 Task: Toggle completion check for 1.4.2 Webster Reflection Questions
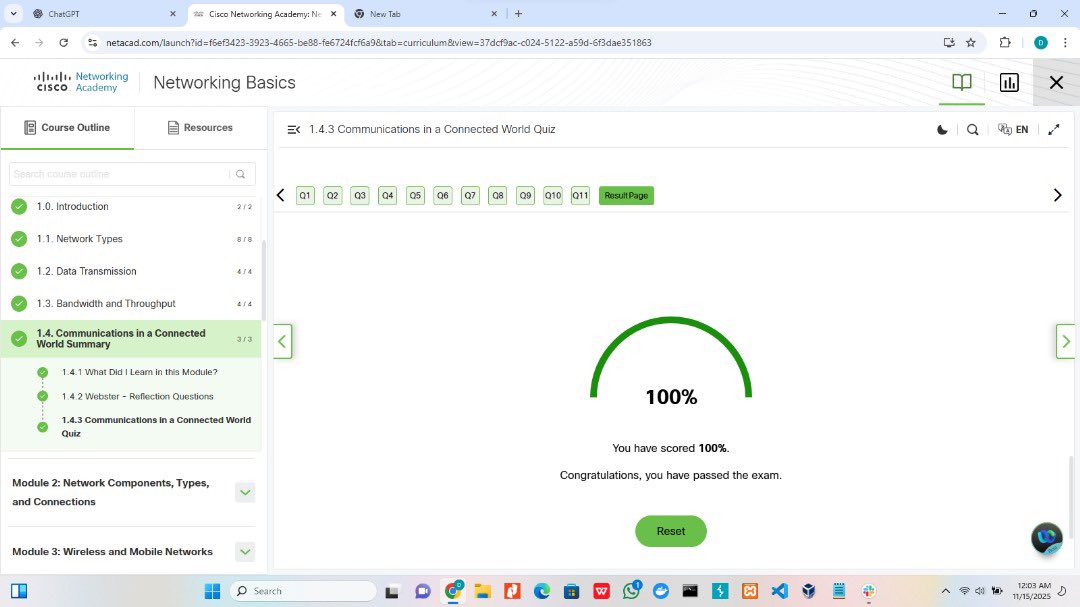click(x=42, y=396)
